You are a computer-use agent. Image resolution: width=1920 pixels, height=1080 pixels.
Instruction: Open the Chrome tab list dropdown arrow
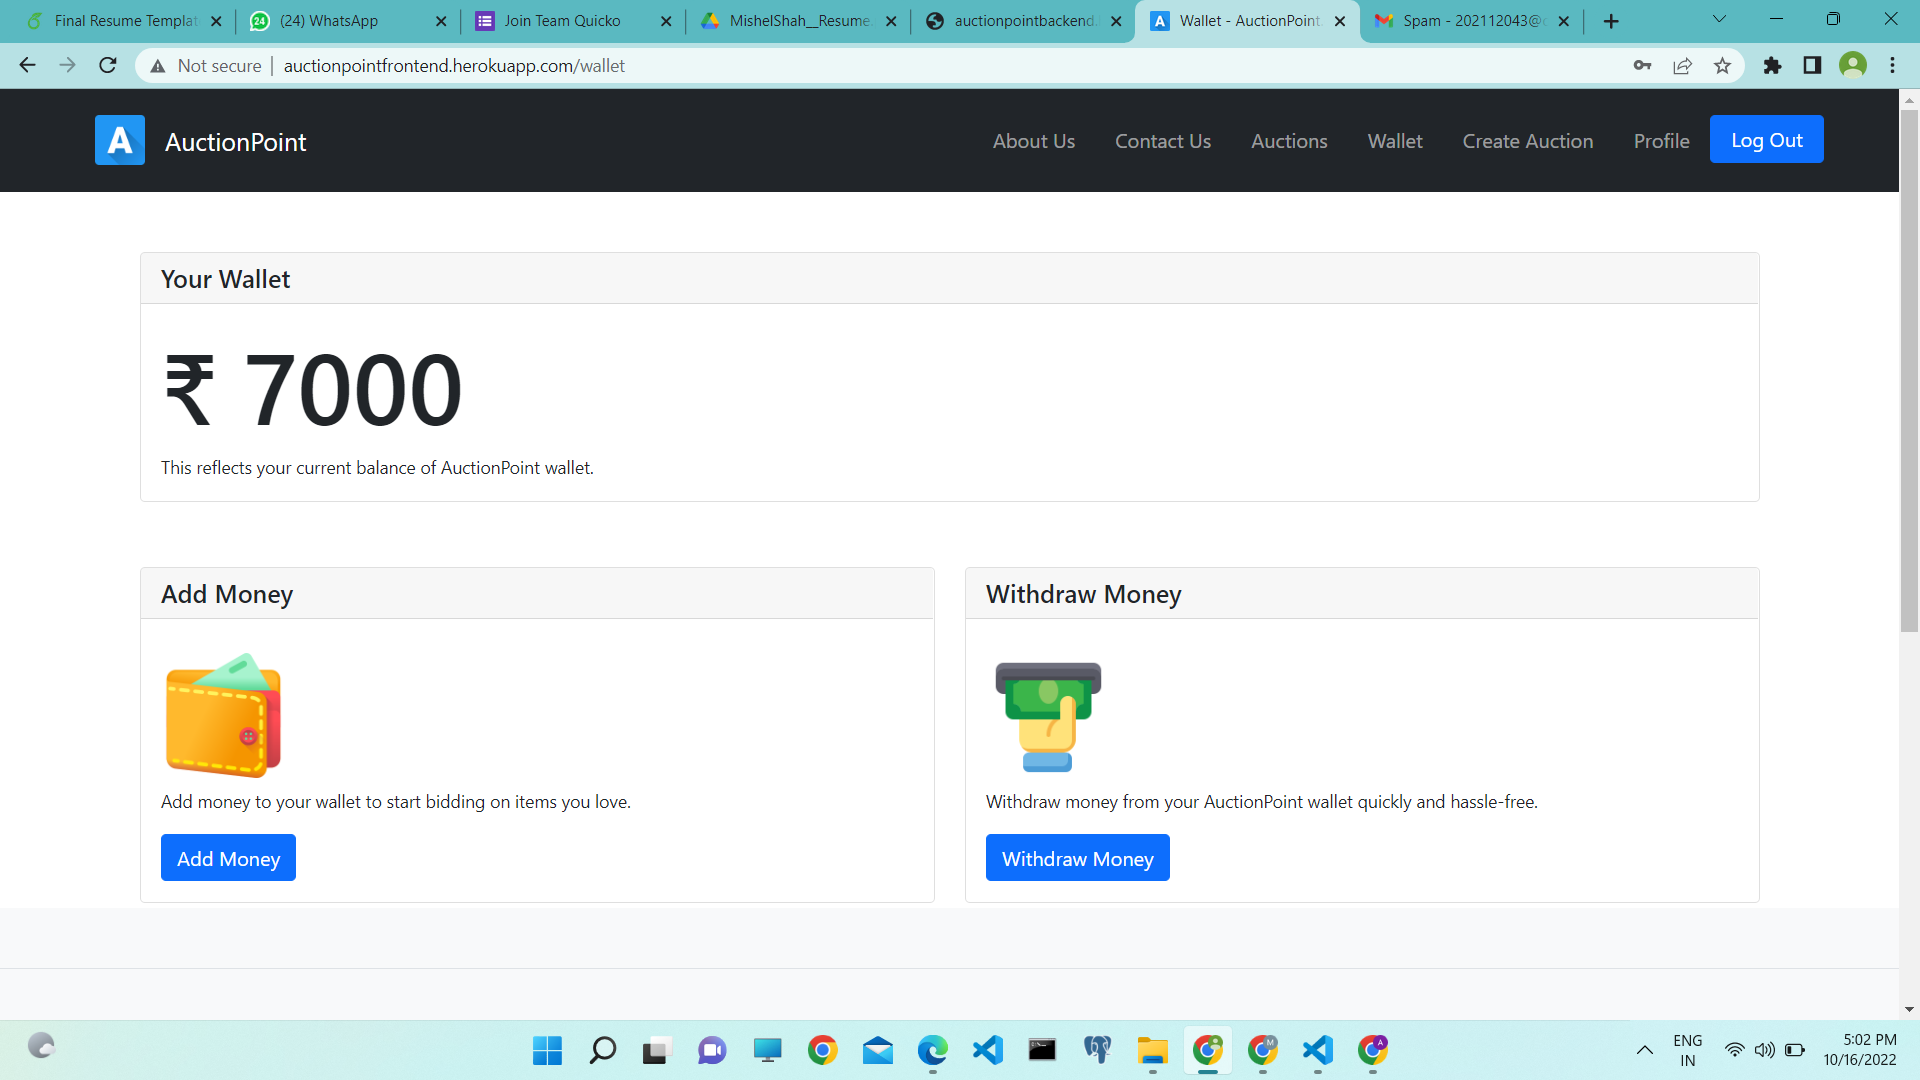[x=1719, y=18]
